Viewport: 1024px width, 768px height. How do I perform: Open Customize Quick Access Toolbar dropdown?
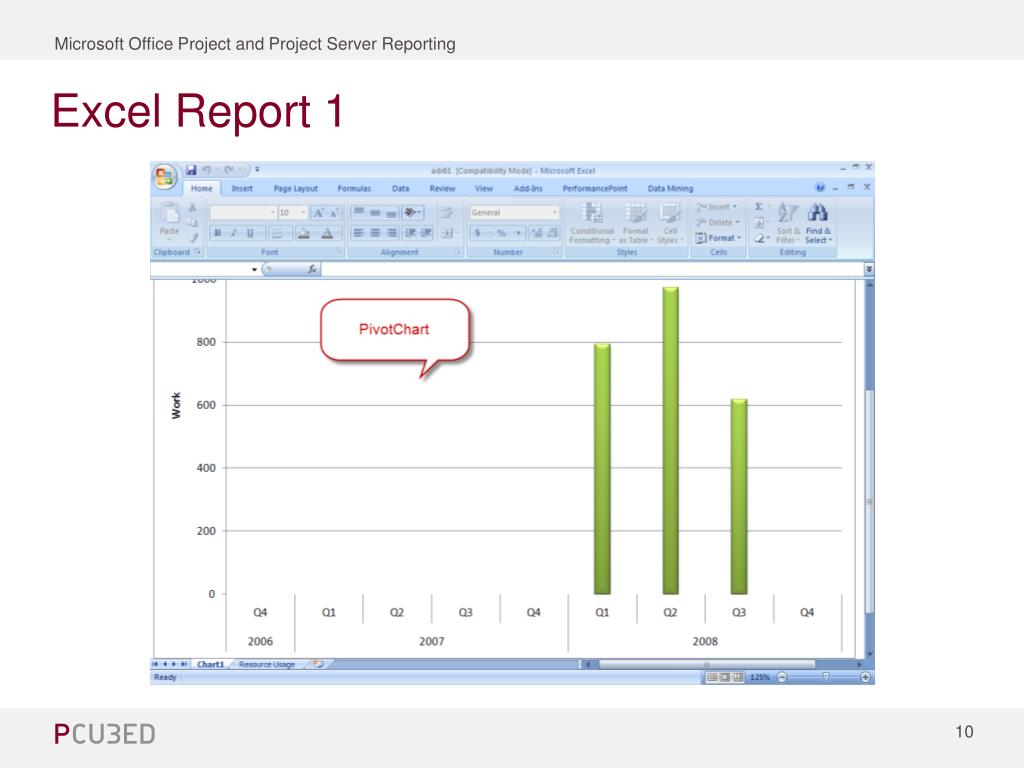coord(257,170)
